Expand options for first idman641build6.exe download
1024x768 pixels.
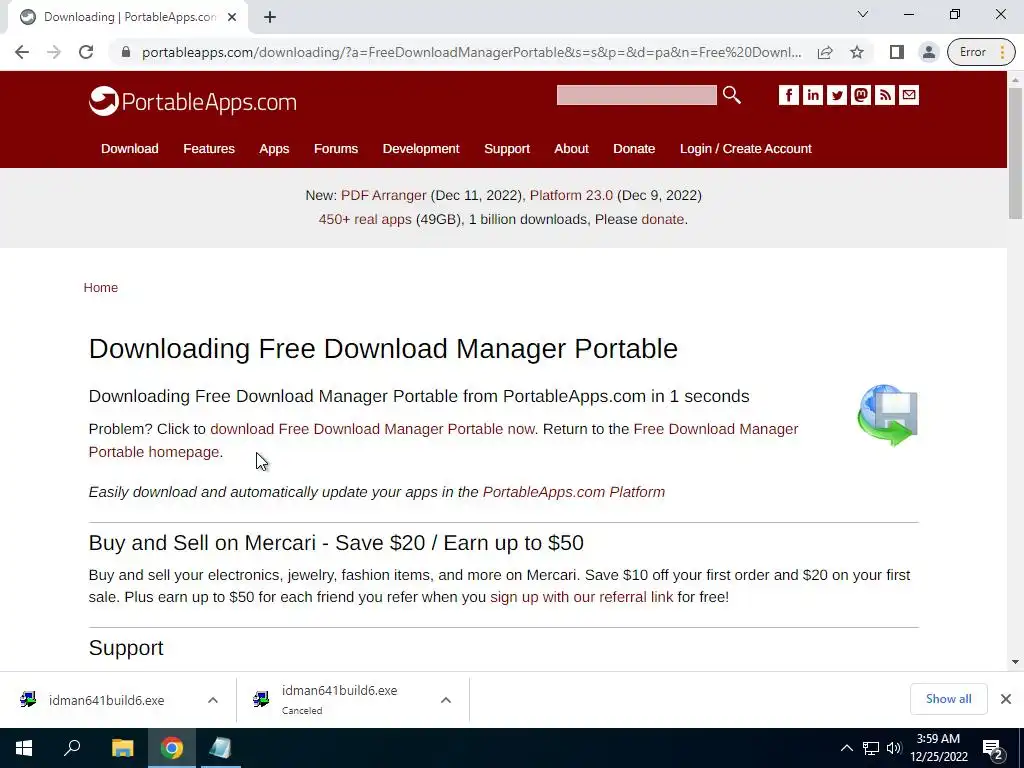pos(213,700)
